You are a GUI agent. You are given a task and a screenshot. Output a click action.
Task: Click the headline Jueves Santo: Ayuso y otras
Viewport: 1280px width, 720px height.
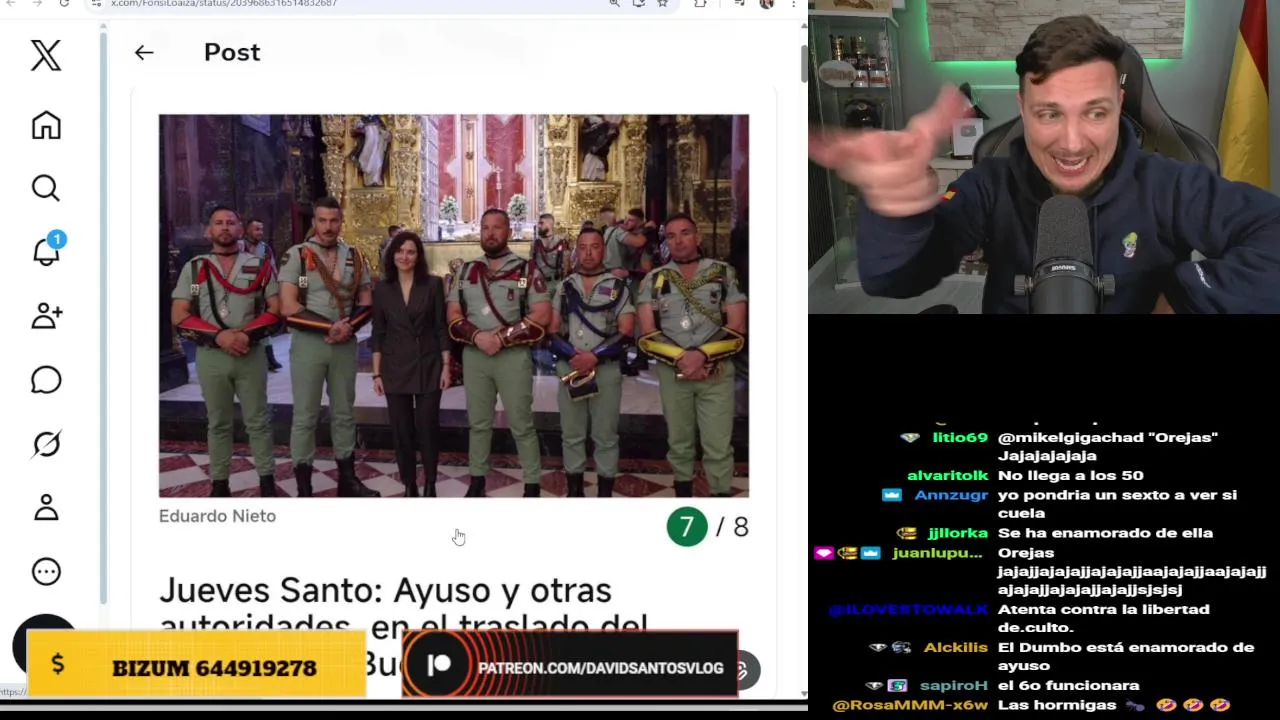pyautogui.click(x=385, y=590)
